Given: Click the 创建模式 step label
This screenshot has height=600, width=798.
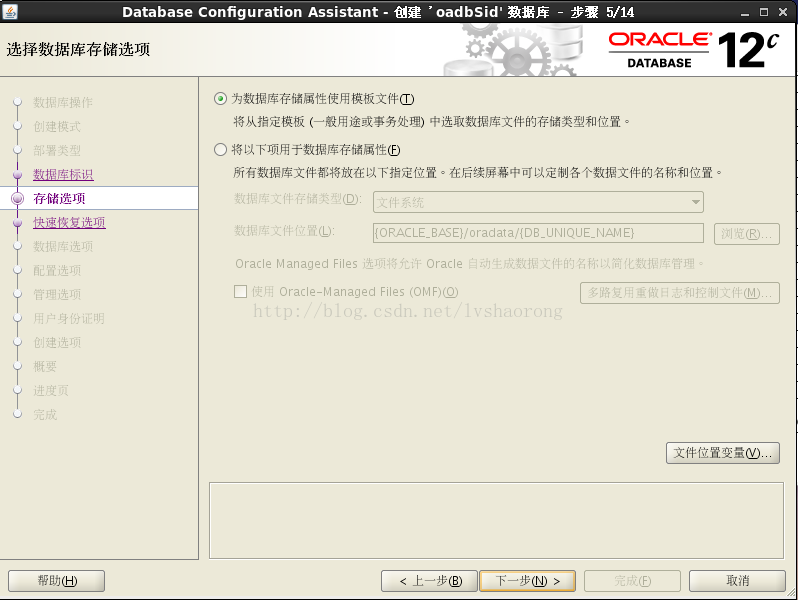Looking at the screenshot, I should click(x=57, y=126).
